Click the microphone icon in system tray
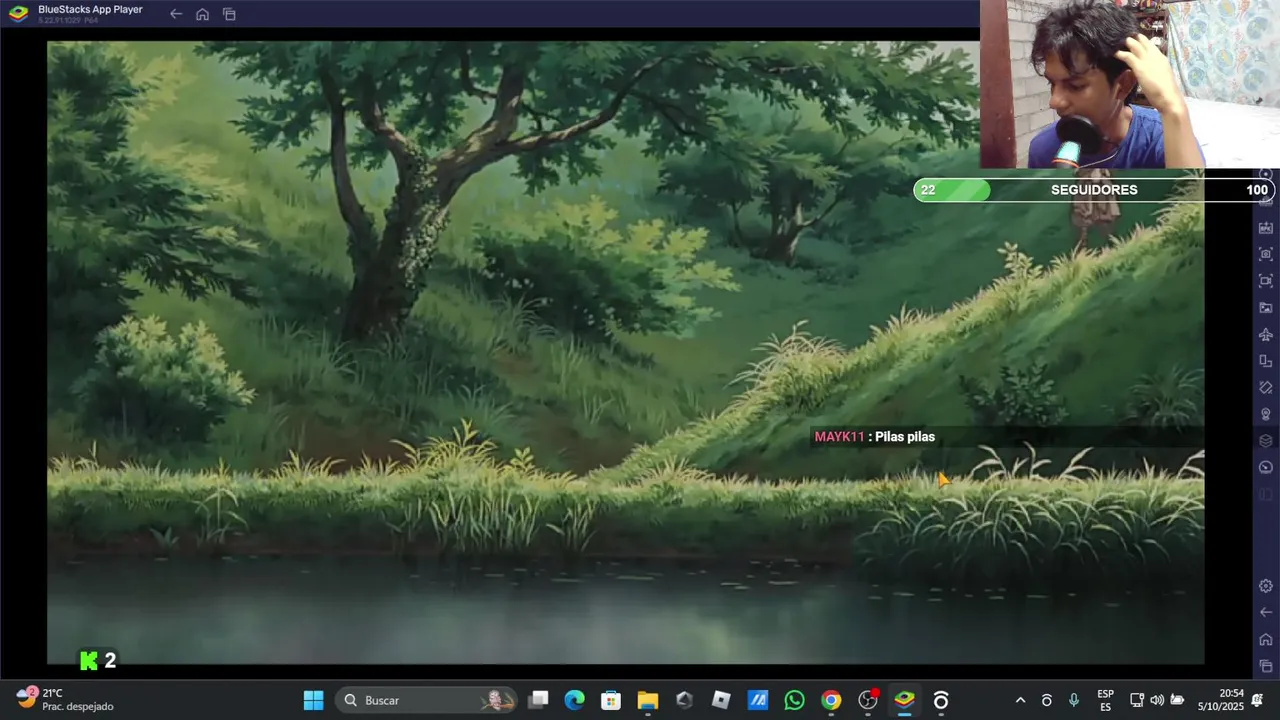The height and width of the screenshot is (720, 1280). pos(1074,700)
